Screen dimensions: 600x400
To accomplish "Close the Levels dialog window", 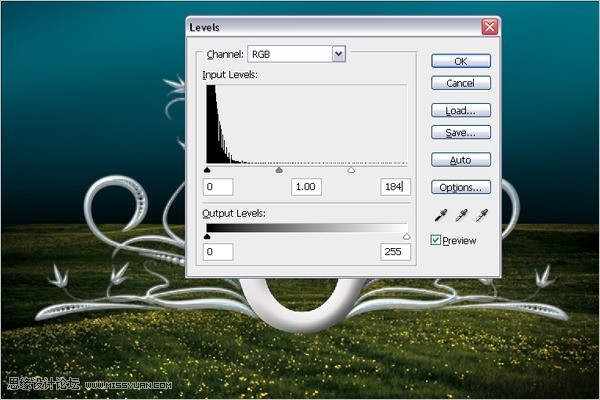I will pyautogui.click(x=489, y=27).
